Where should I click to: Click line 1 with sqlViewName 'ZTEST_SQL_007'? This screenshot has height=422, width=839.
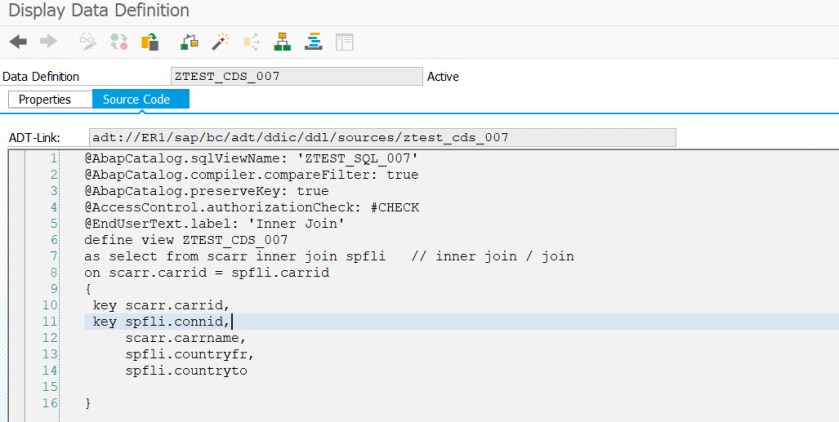click(x=251, y=158)
